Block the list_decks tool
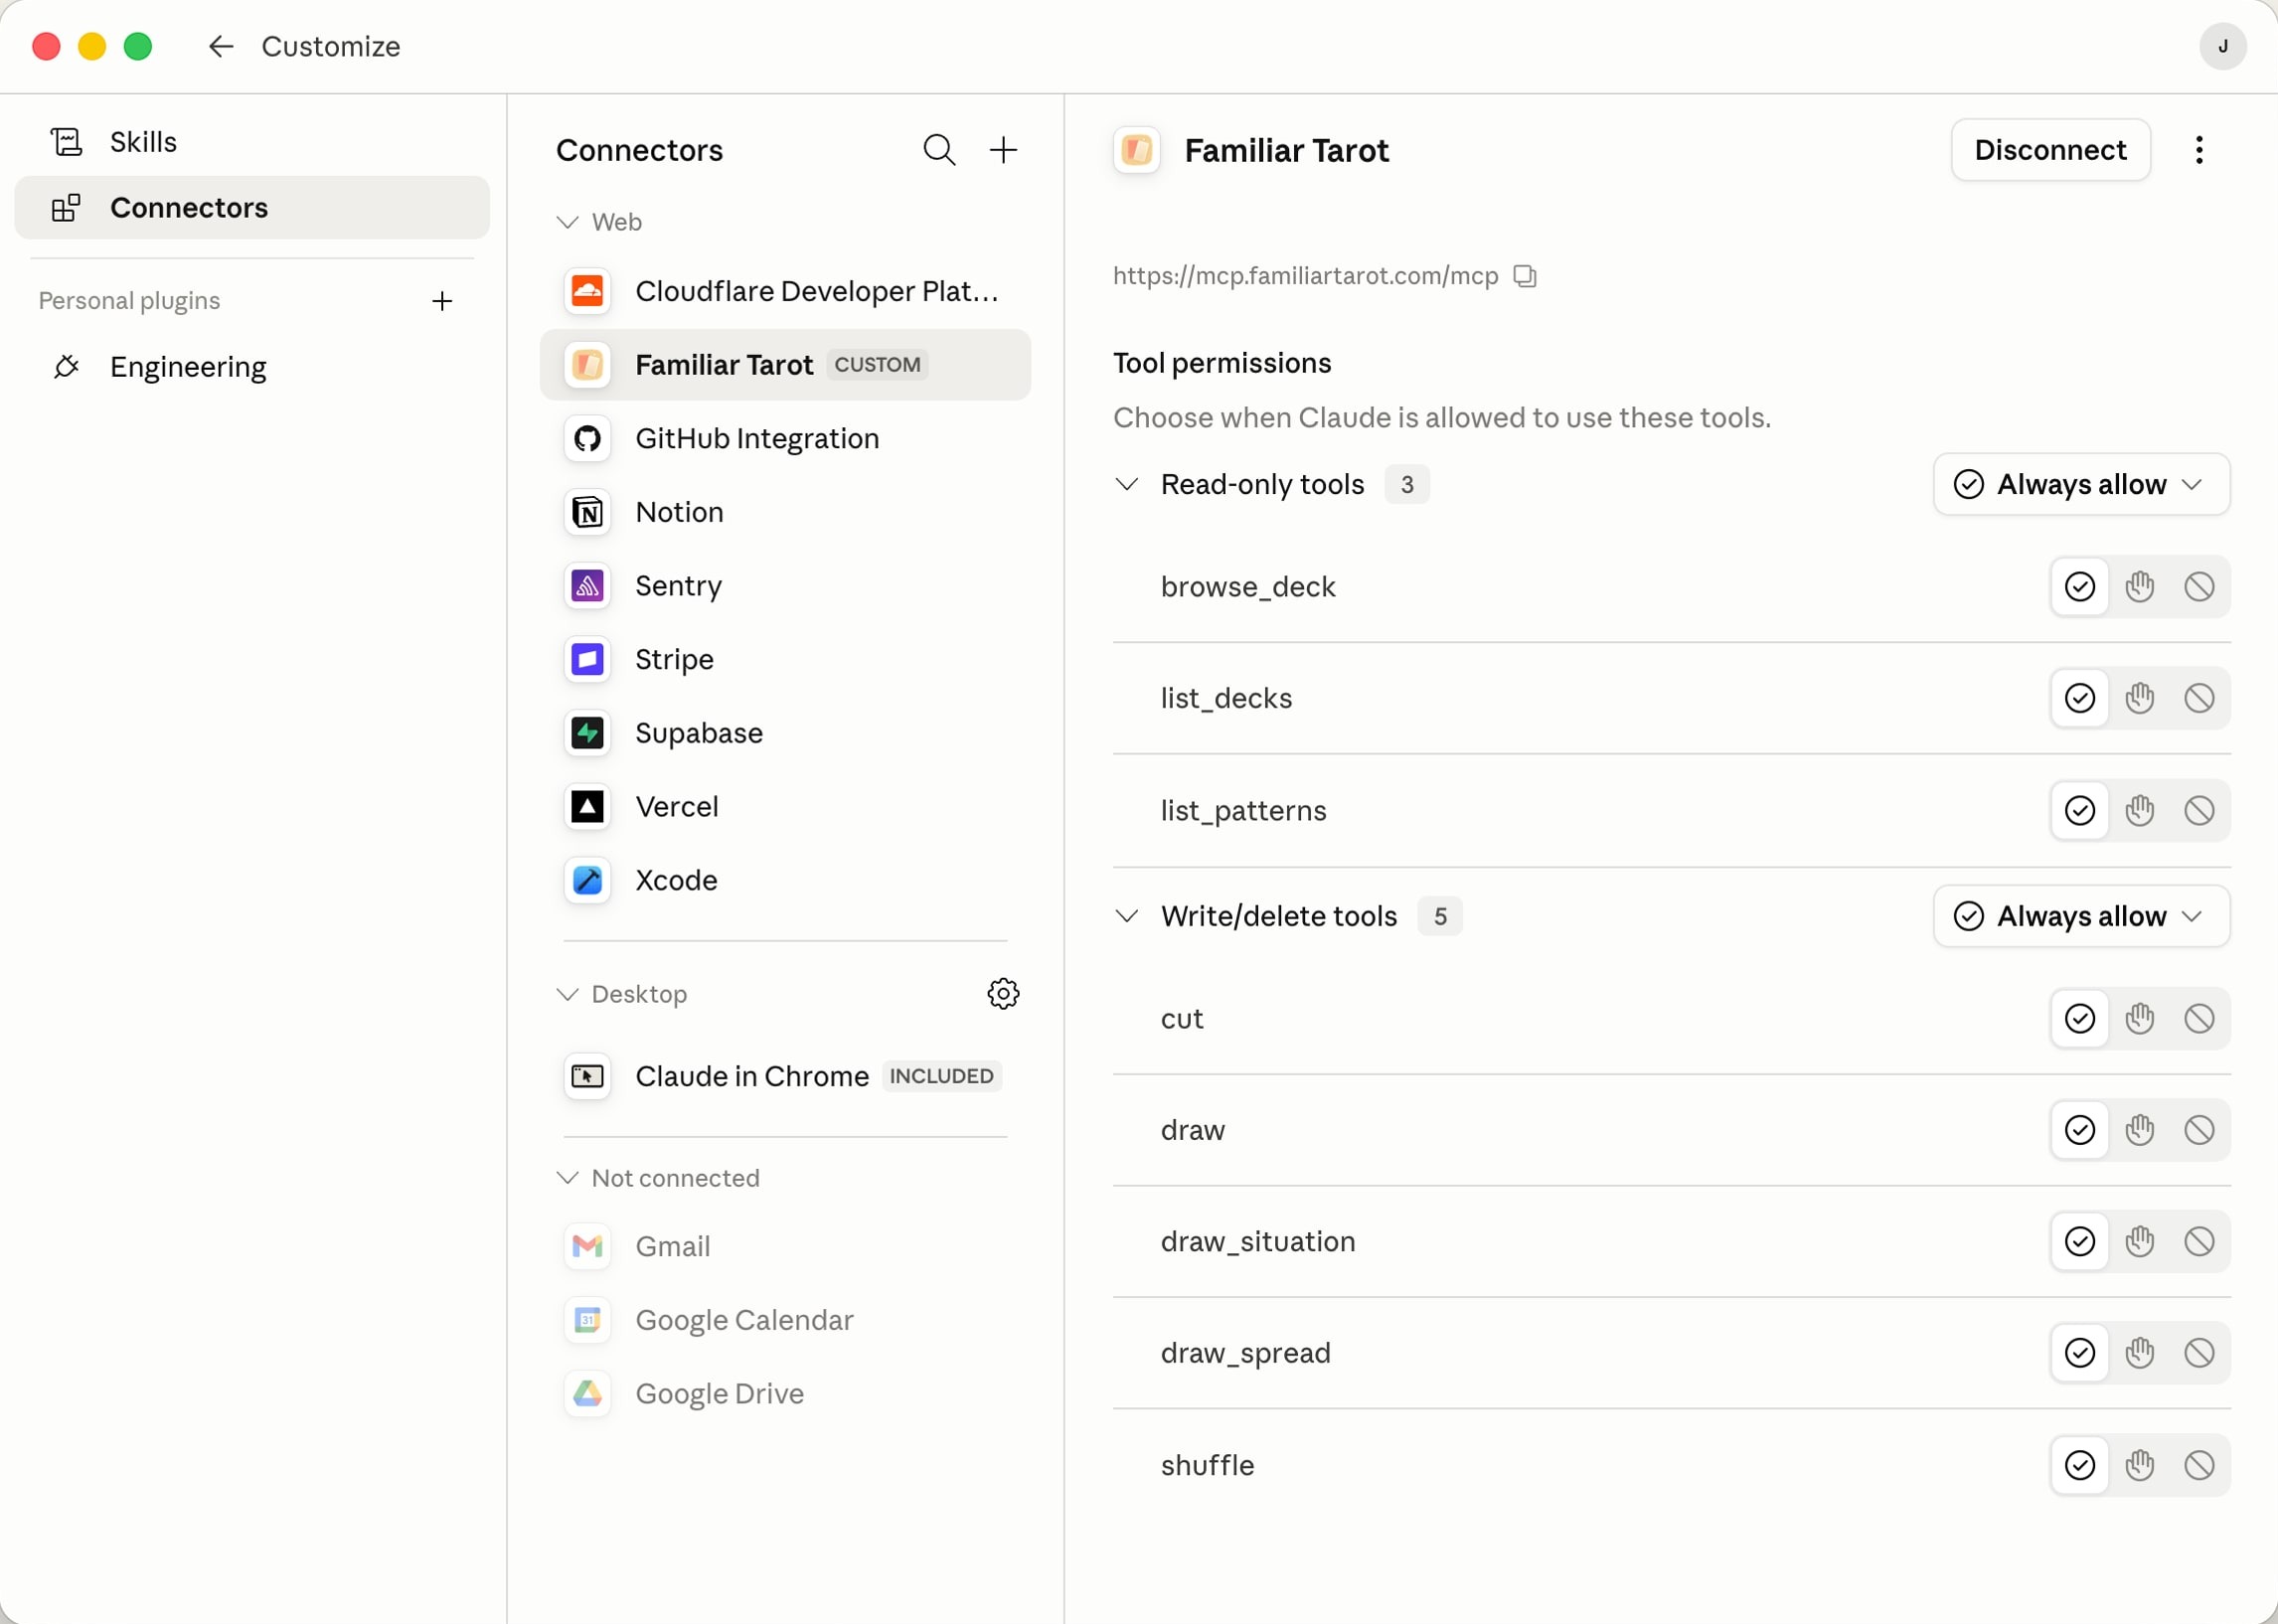 (x=2198, y=698)
